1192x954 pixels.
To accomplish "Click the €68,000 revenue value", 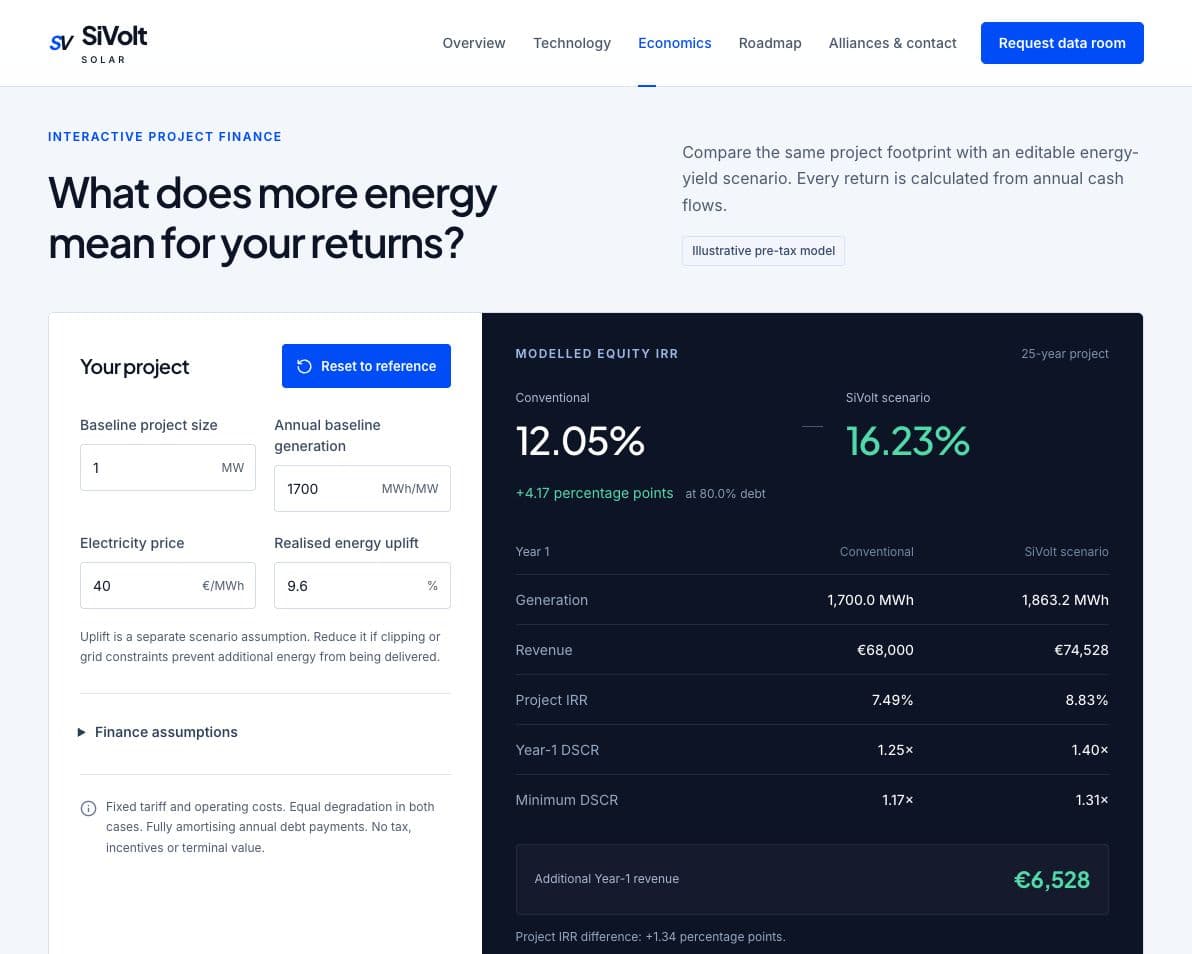I will pos(885,650).
